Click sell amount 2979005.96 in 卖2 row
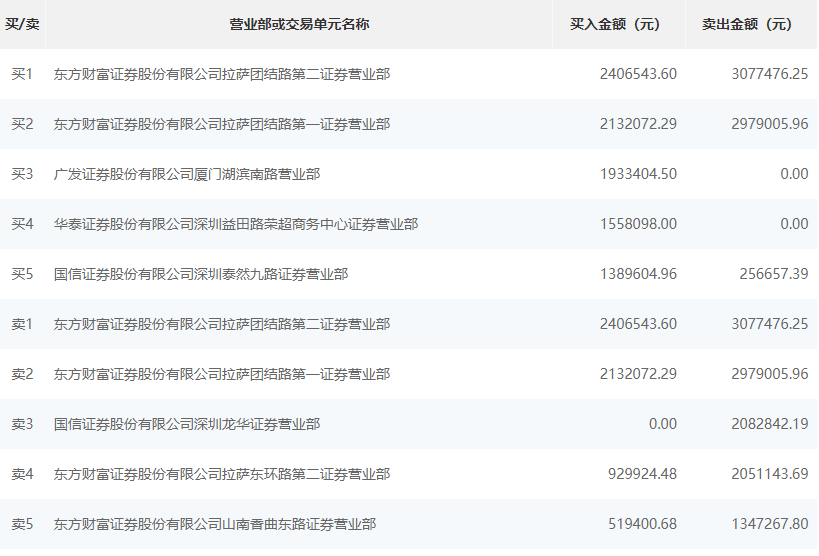Viewport: 819px width, 556px height. coord(770,374)
